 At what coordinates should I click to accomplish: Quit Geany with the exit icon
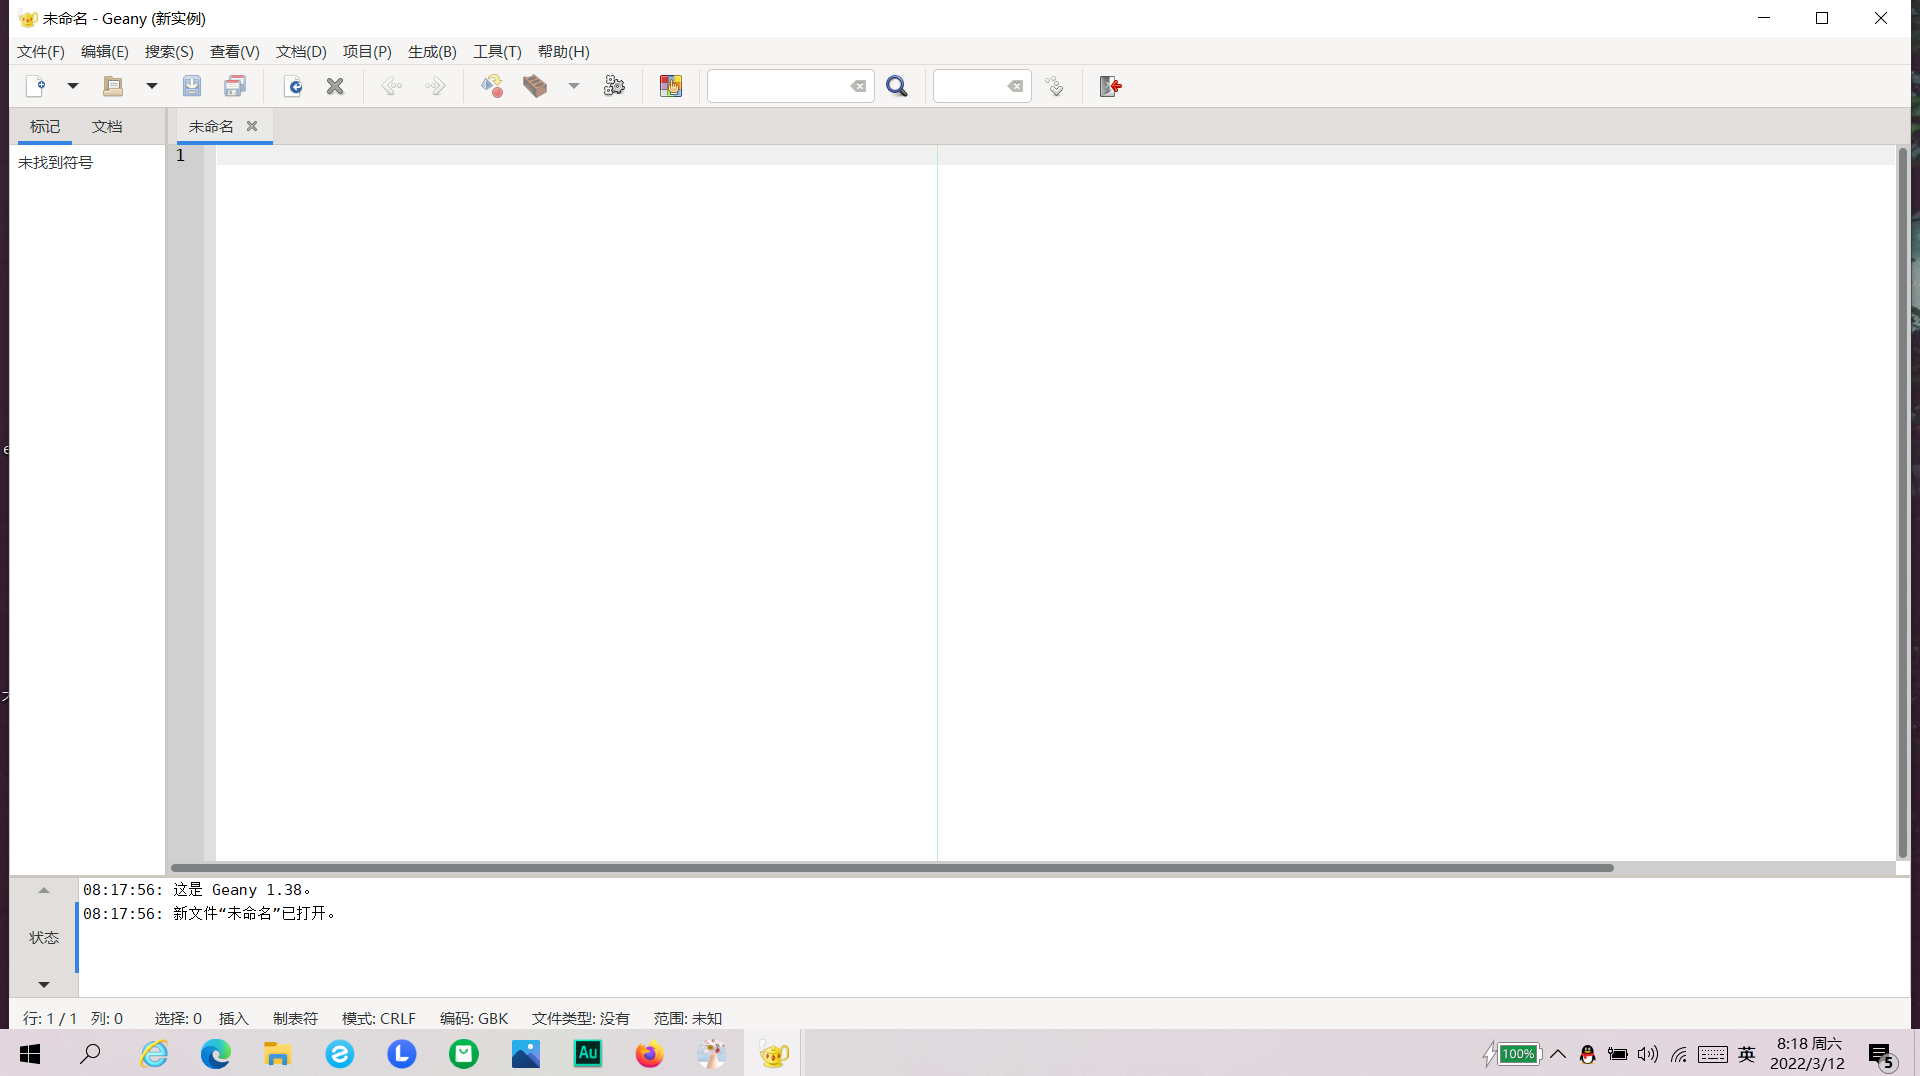pyautogui.click(x=1111, y=86)
